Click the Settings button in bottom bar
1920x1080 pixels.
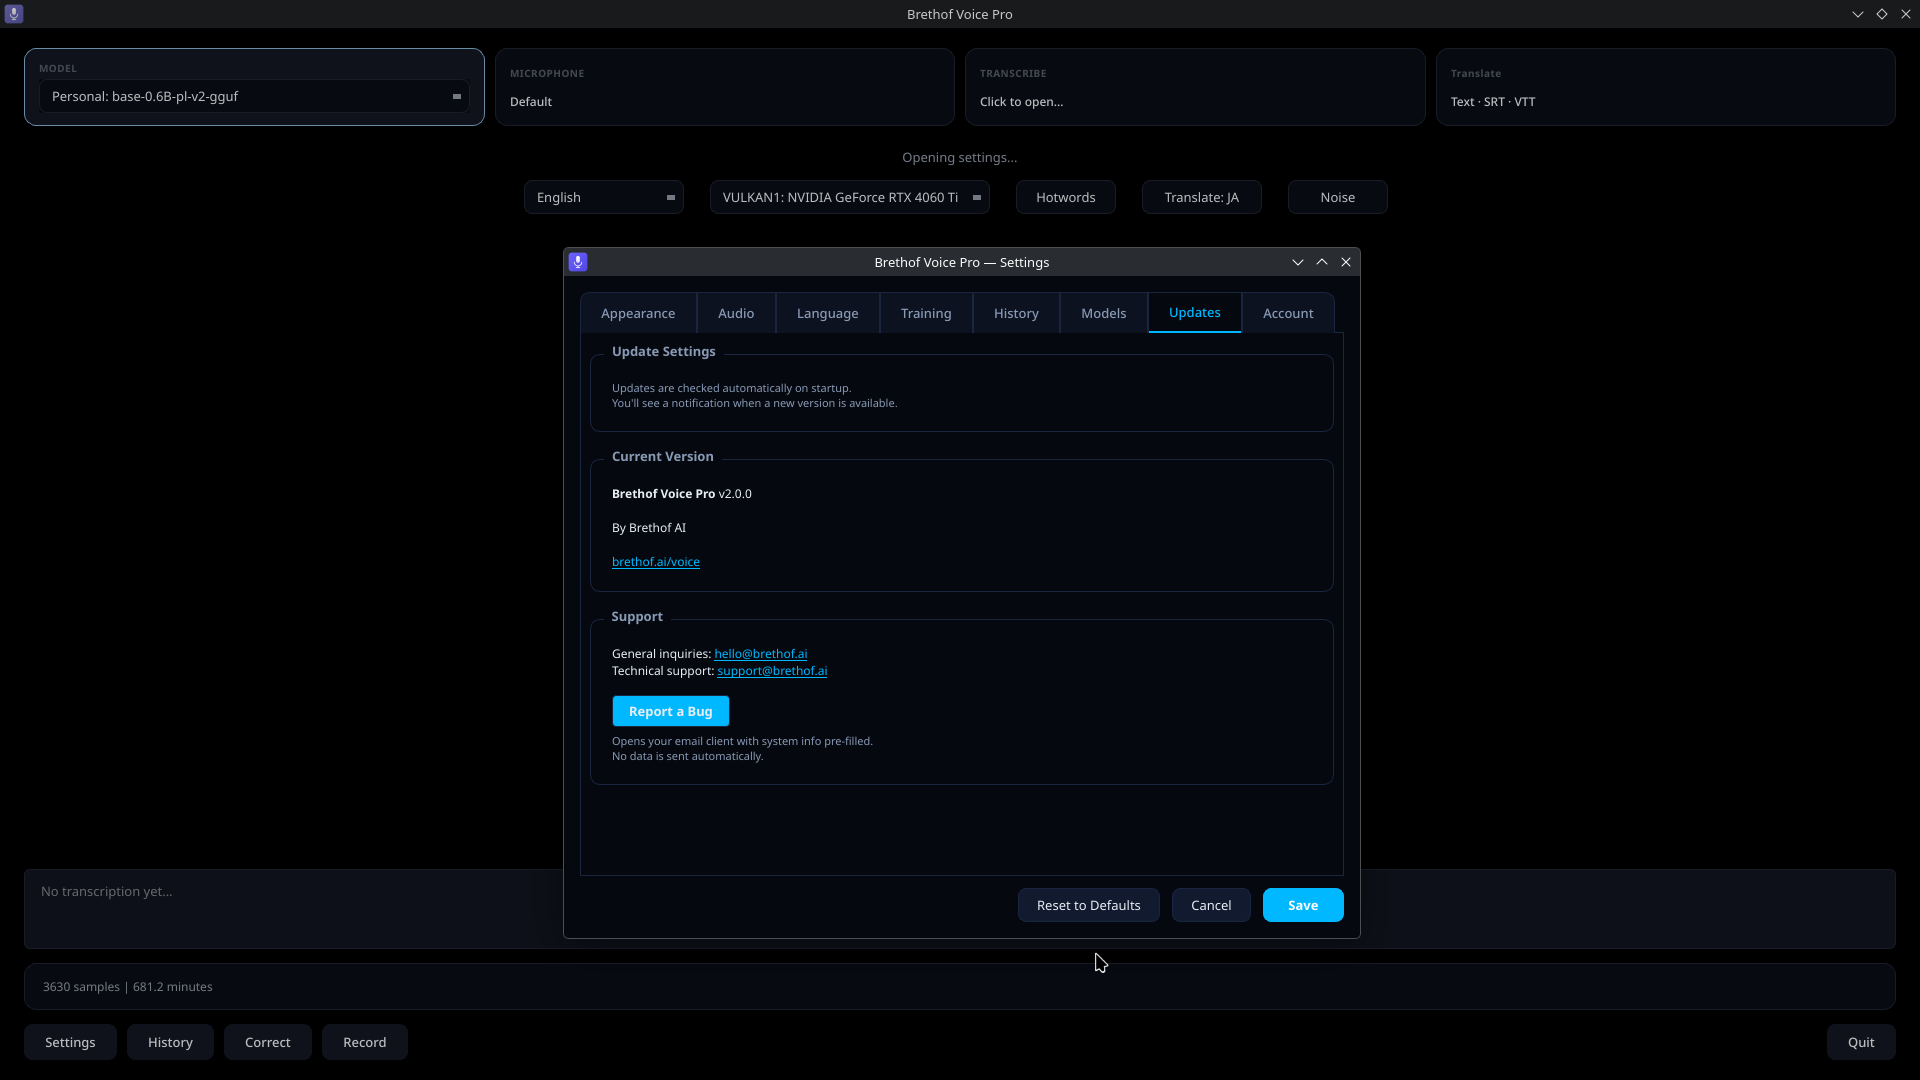click(70, 1042)
